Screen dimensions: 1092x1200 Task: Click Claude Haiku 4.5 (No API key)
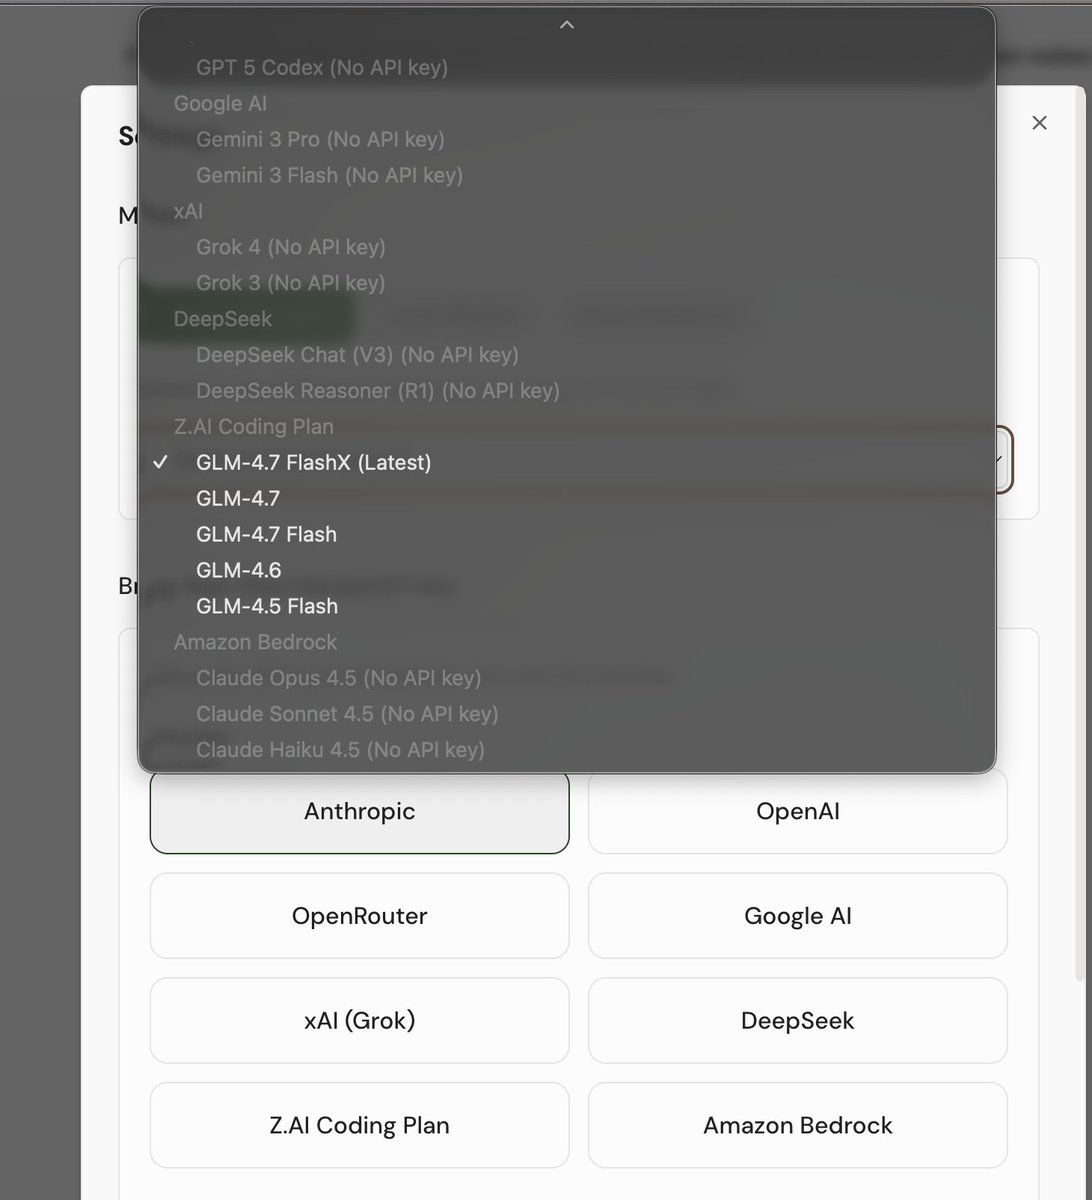click(566, 750)
